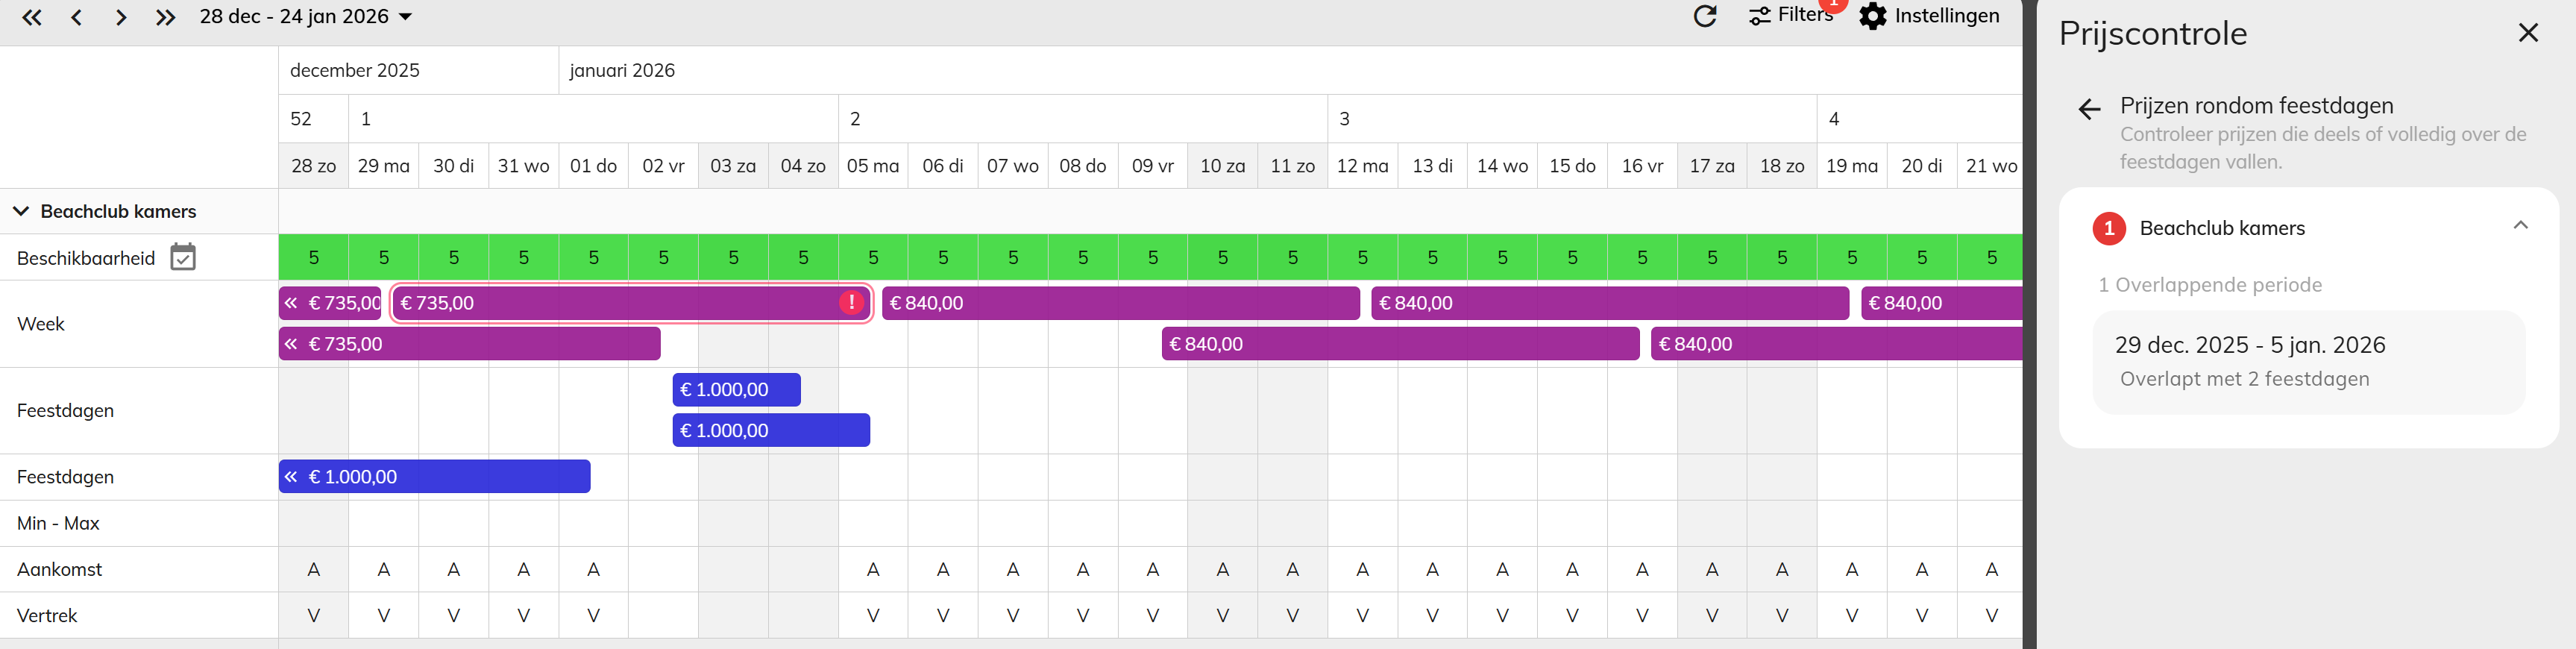Click the refresh icon
The image size is (2576, 649).
[1705, 16]
